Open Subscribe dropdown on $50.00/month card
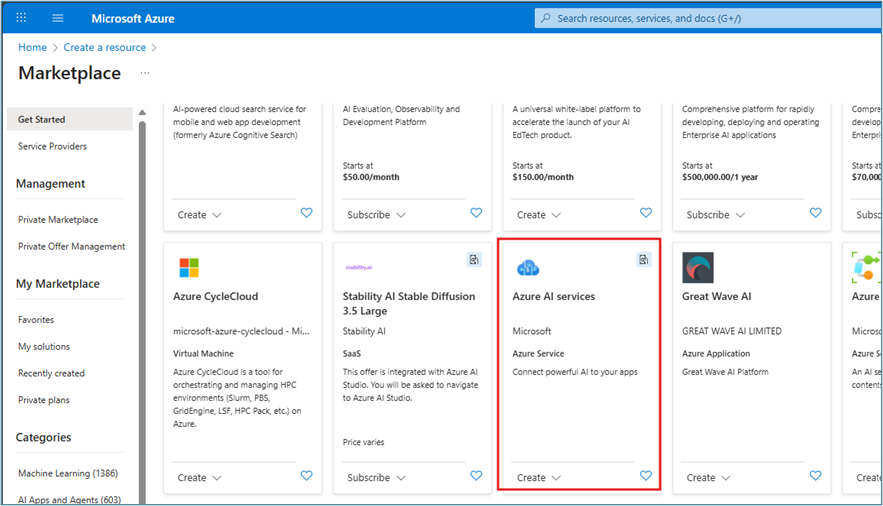 [376, 215]
